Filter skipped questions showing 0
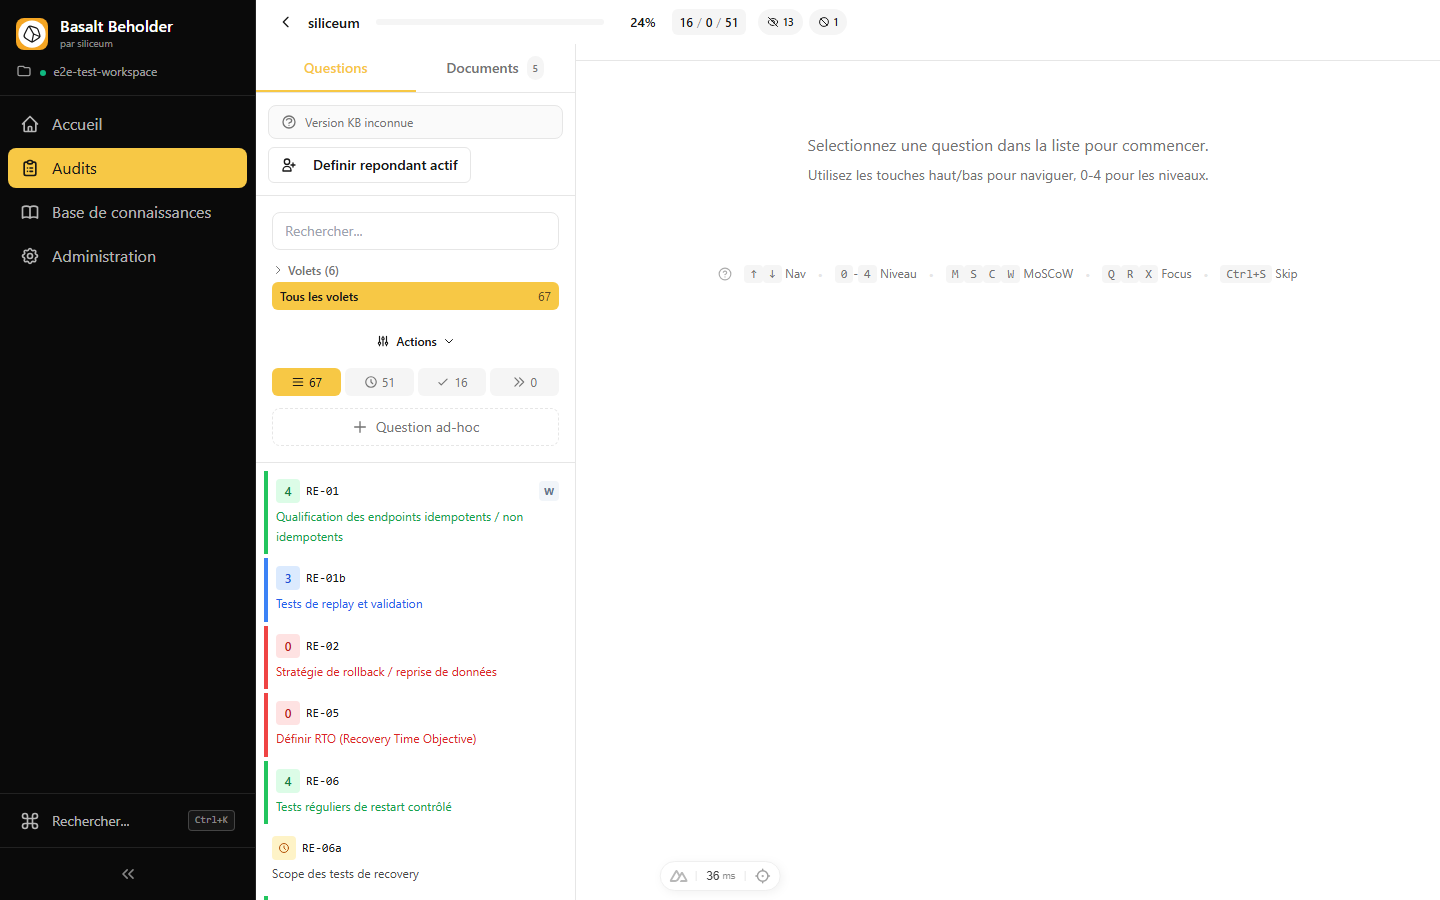 pyautogui.click(x=524, y=382)
